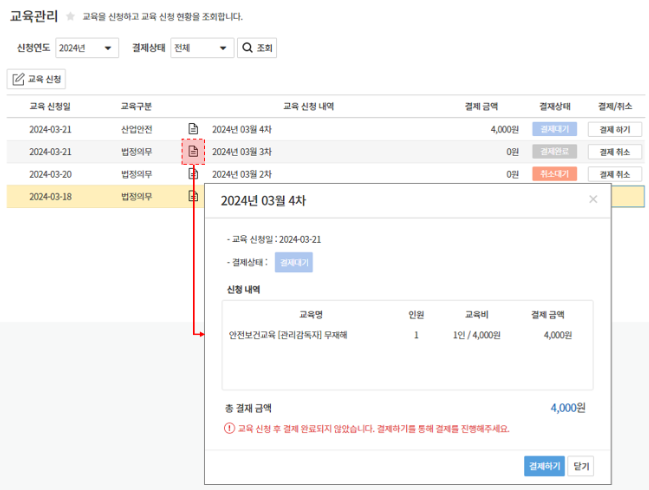Click 결제 취소 for 03월 2차 row
The height and width of the screenshot is (490, 649).
615,174
